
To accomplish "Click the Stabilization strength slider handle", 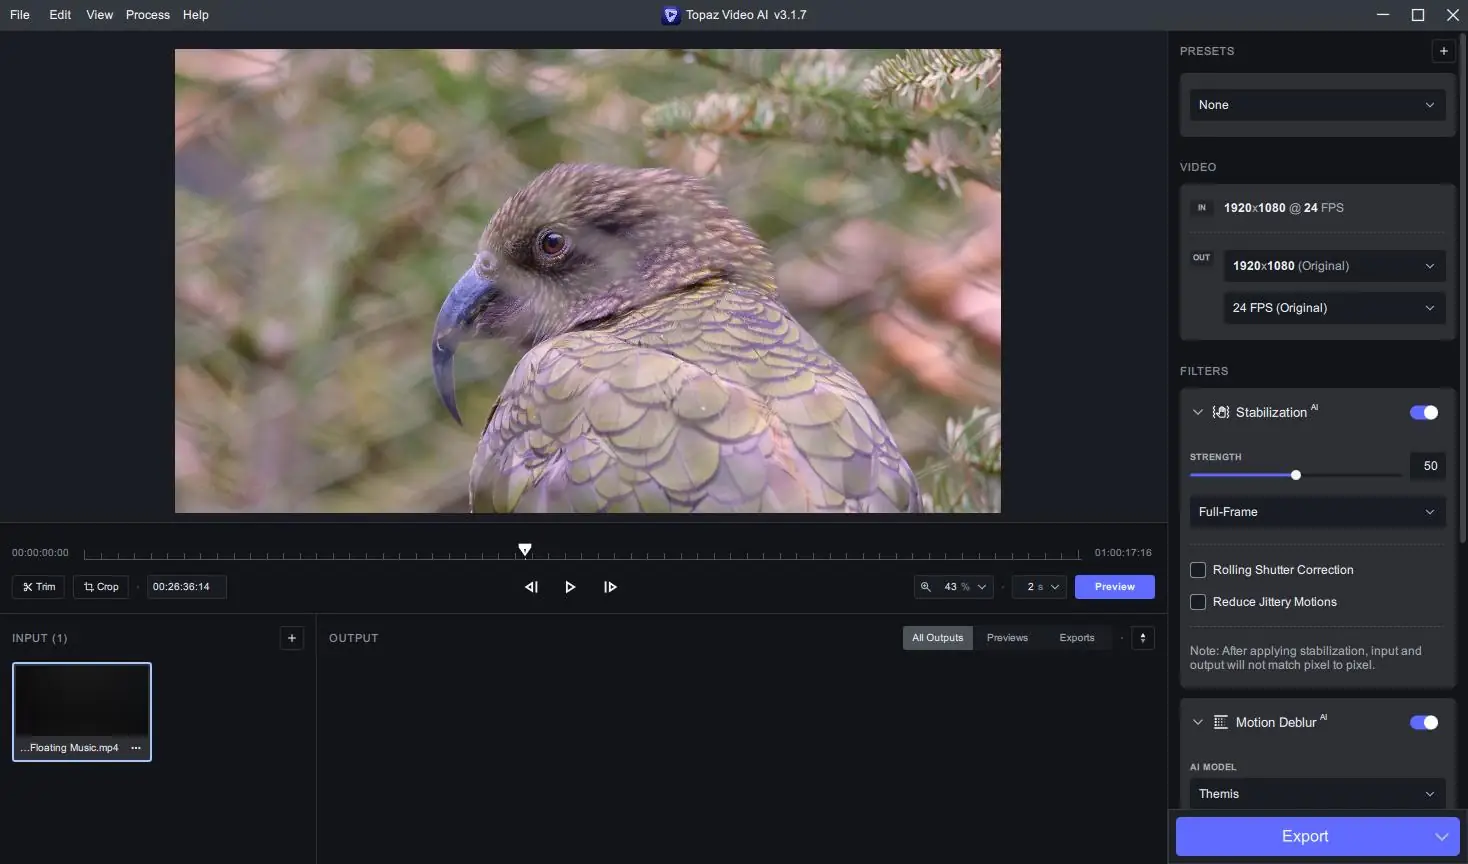I will pos(1296,475).
